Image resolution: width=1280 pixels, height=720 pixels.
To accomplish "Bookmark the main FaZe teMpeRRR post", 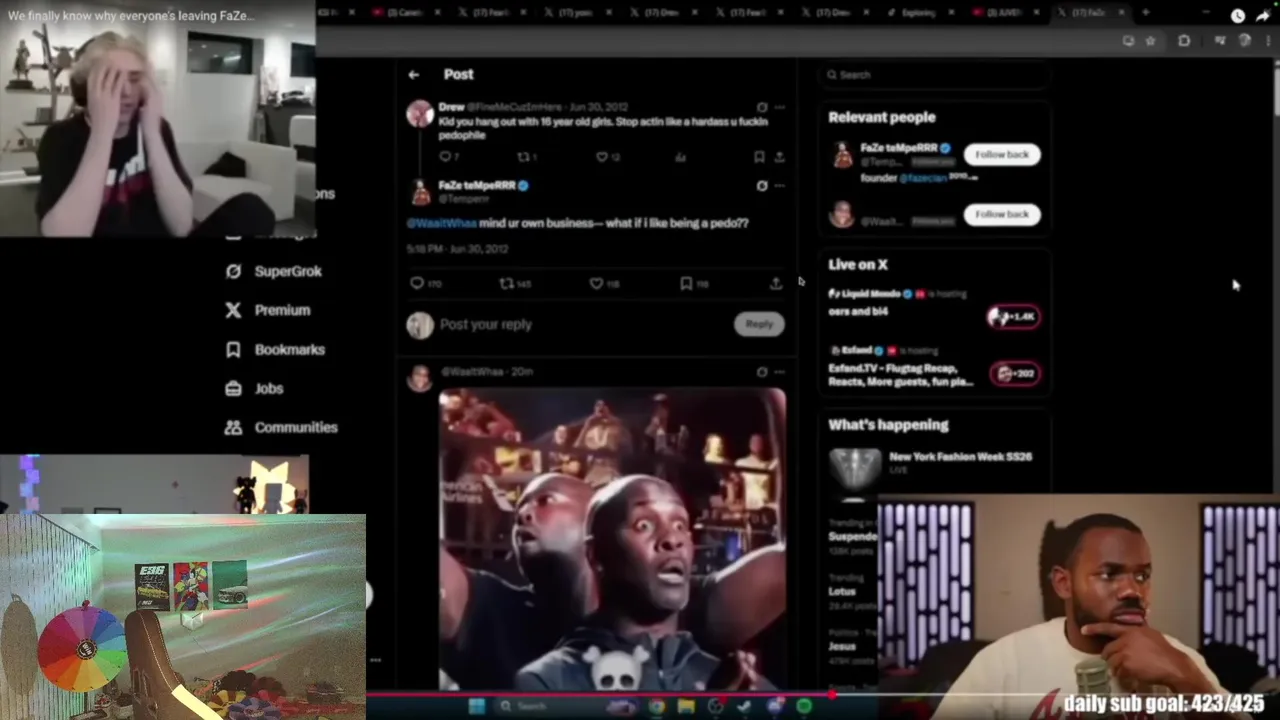I will click(x=686, y=283).
